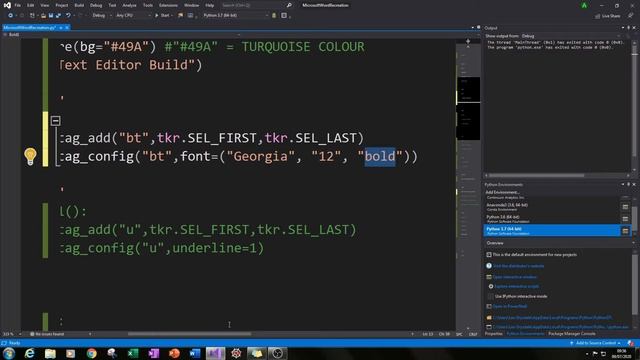Open the Window menu
640x360 pixels.
(191, 5)
